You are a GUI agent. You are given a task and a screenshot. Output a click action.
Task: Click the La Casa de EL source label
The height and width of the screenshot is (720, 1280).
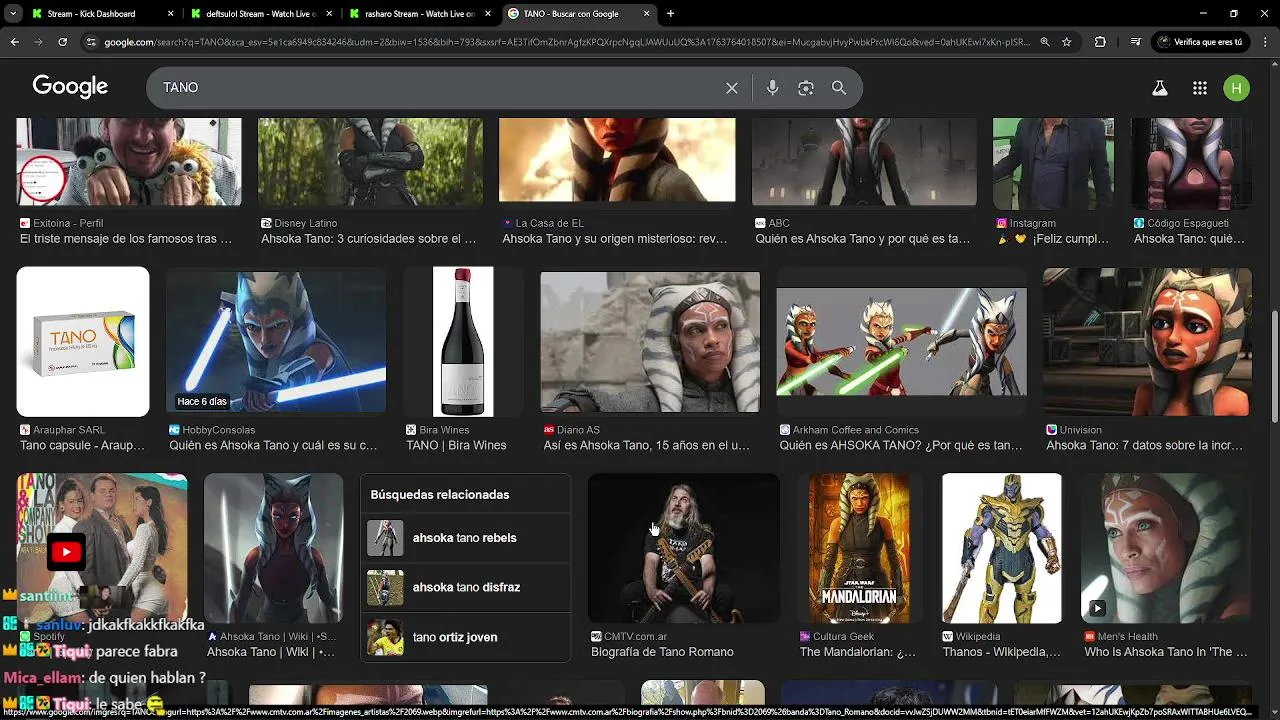(542, 223)
